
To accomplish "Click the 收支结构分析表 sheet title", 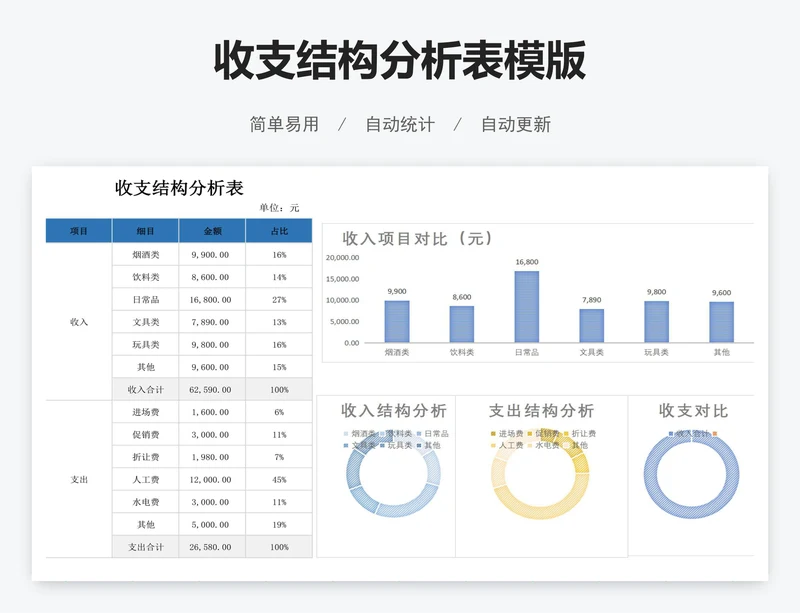I will [x=179, y=188].
